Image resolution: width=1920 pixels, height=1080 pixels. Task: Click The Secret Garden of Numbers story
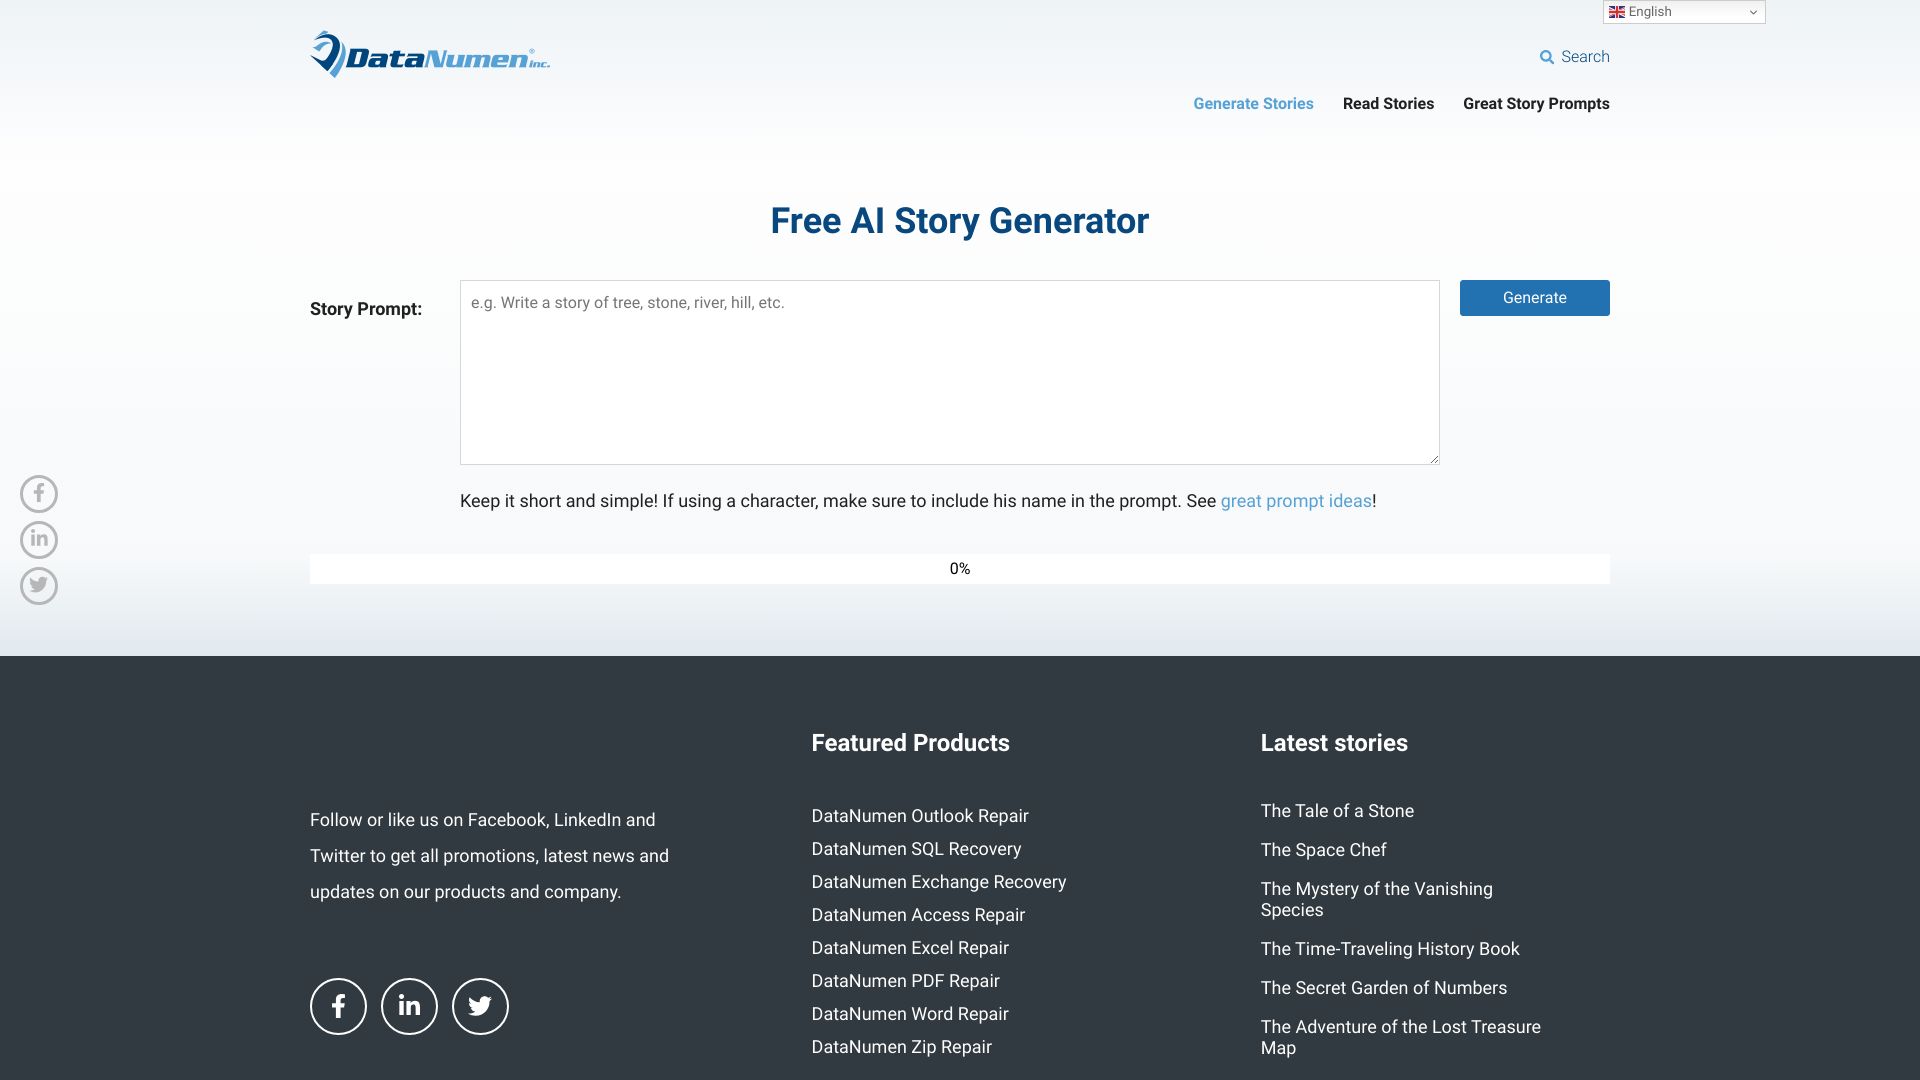pyautogui.click(x=1383, y=988)
